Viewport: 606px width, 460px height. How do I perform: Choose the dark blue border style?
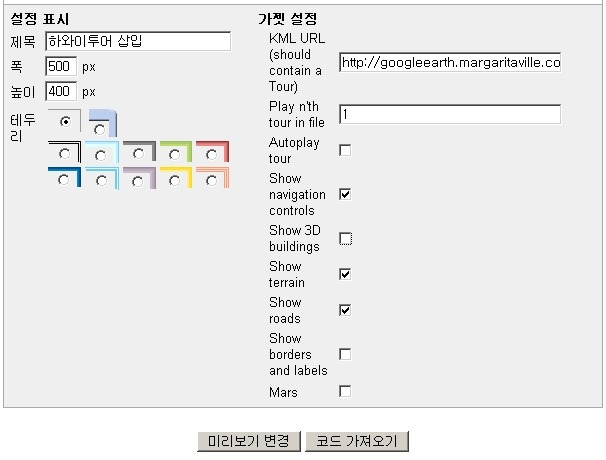tap(63, 180)
